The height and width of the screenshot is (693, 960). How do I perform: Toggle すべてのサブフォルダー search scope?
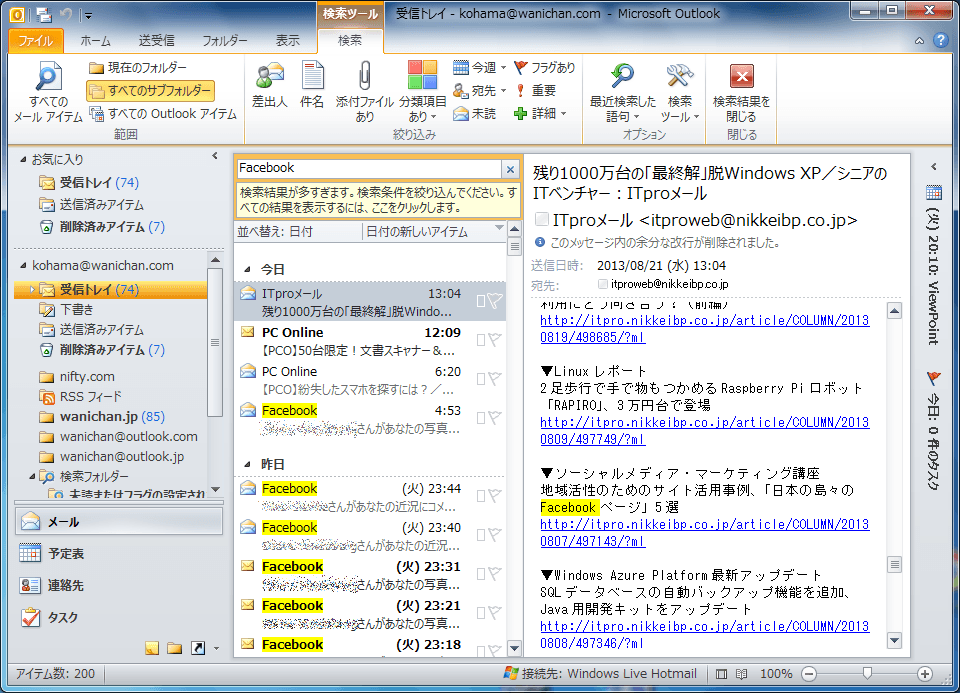(150, 91)
